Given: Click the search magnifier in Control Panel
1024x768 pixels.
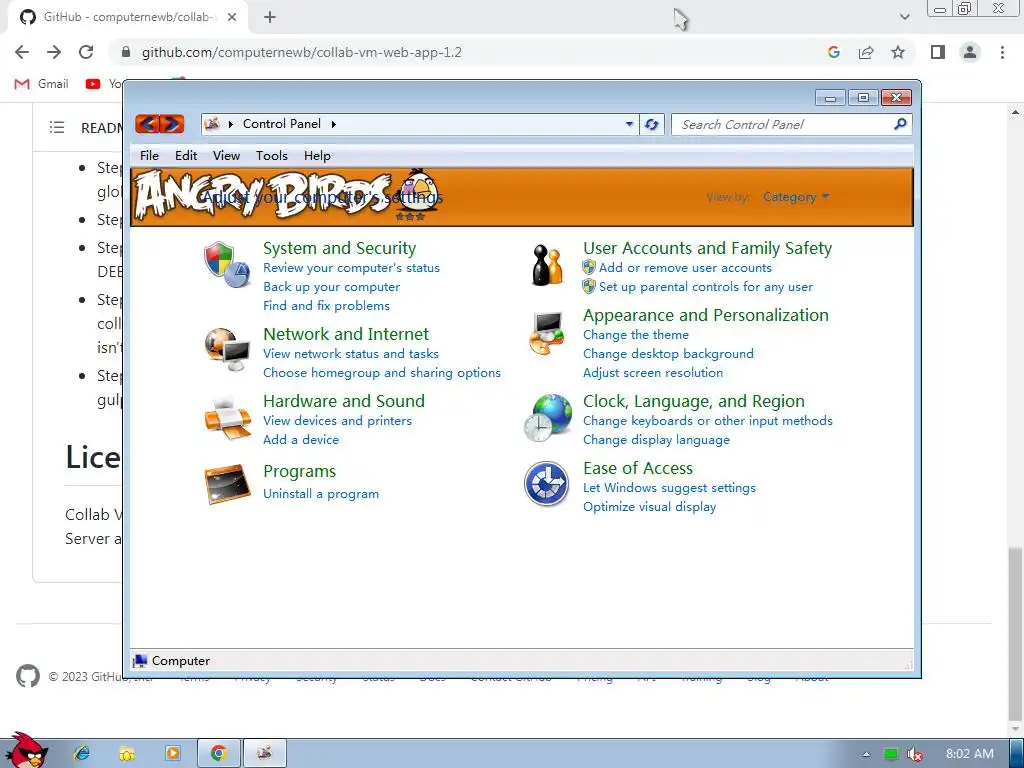Looking at the screenshot, I should pos(900,124).
